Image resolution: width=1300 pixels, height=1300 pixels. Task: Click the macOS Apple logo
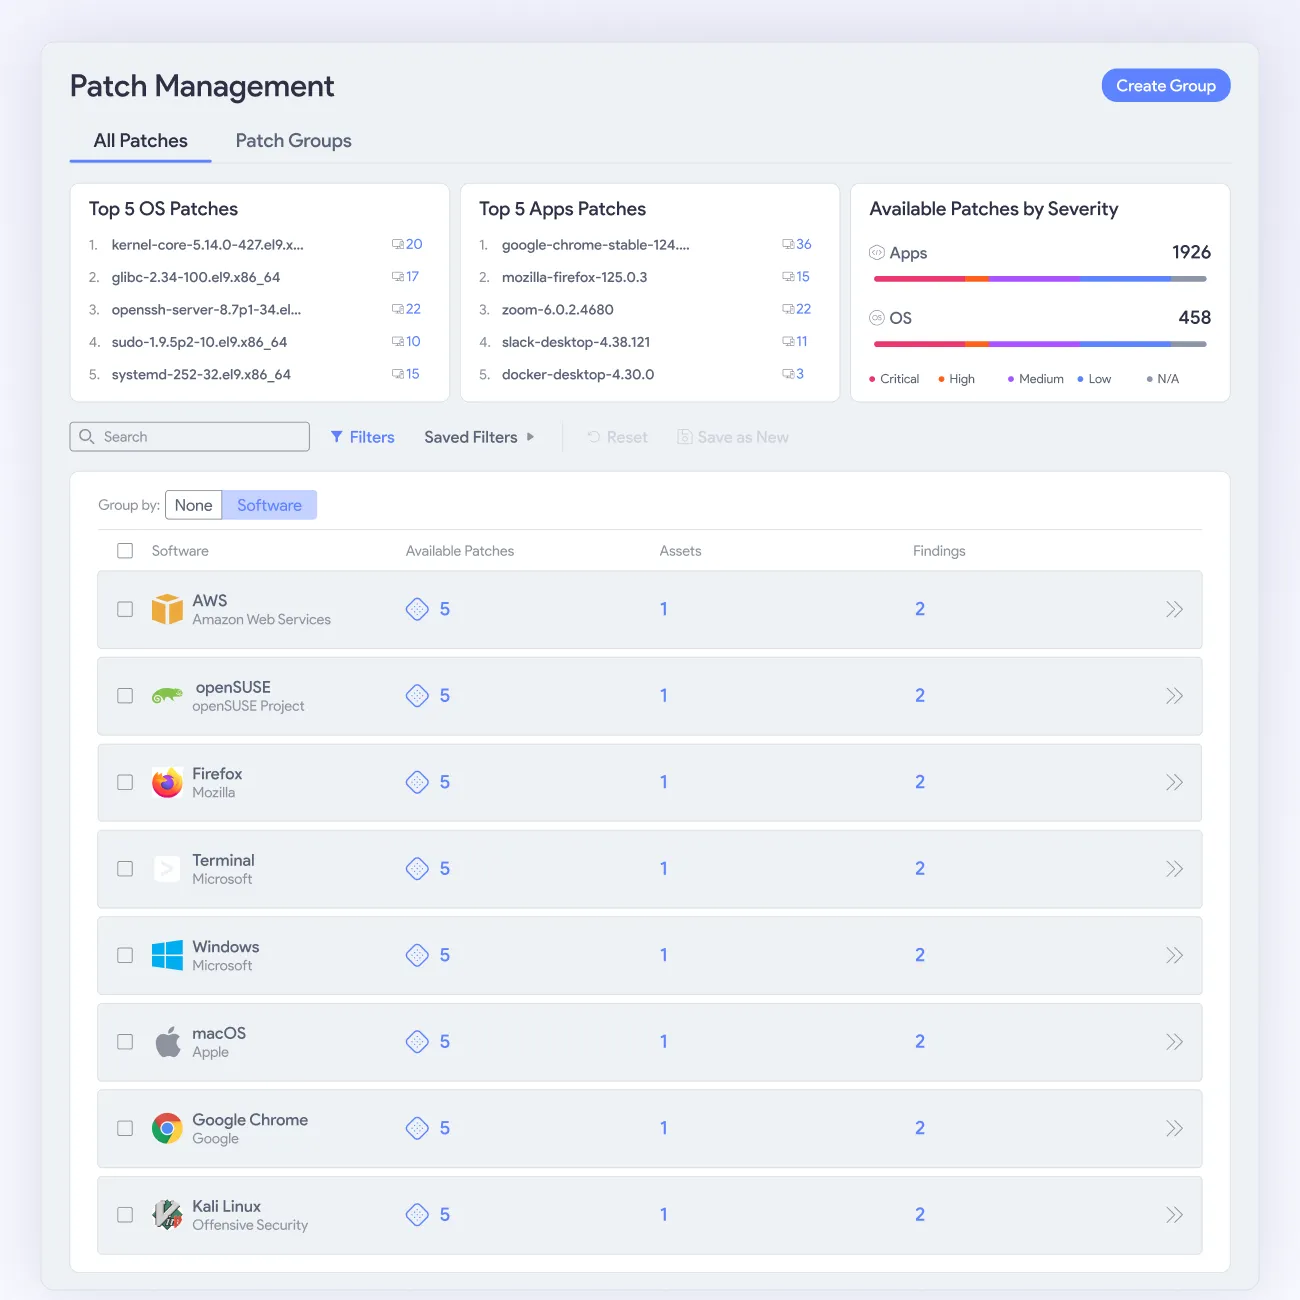click(x=168, y=1041)
